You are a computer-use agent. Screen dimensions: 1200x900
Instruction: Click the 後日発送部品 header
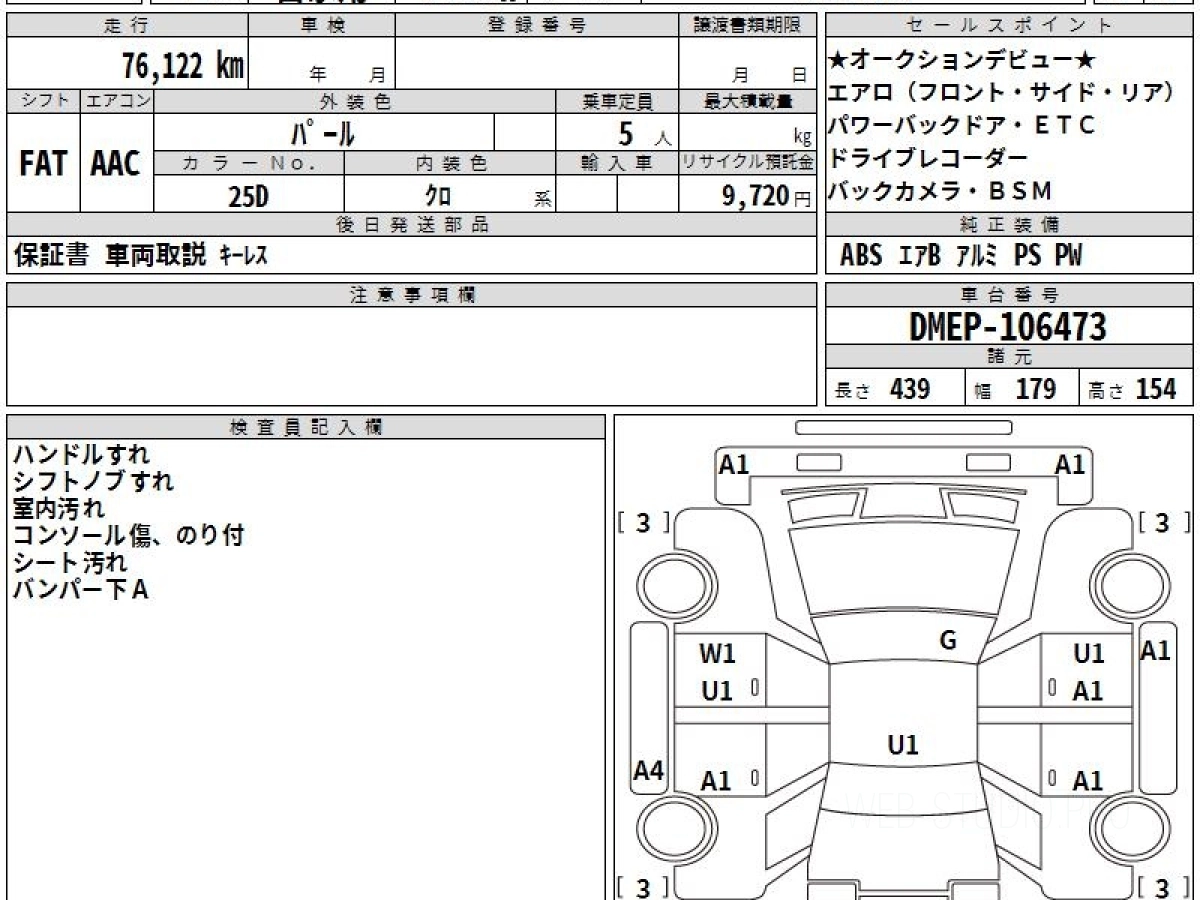(x=411, y=225)
